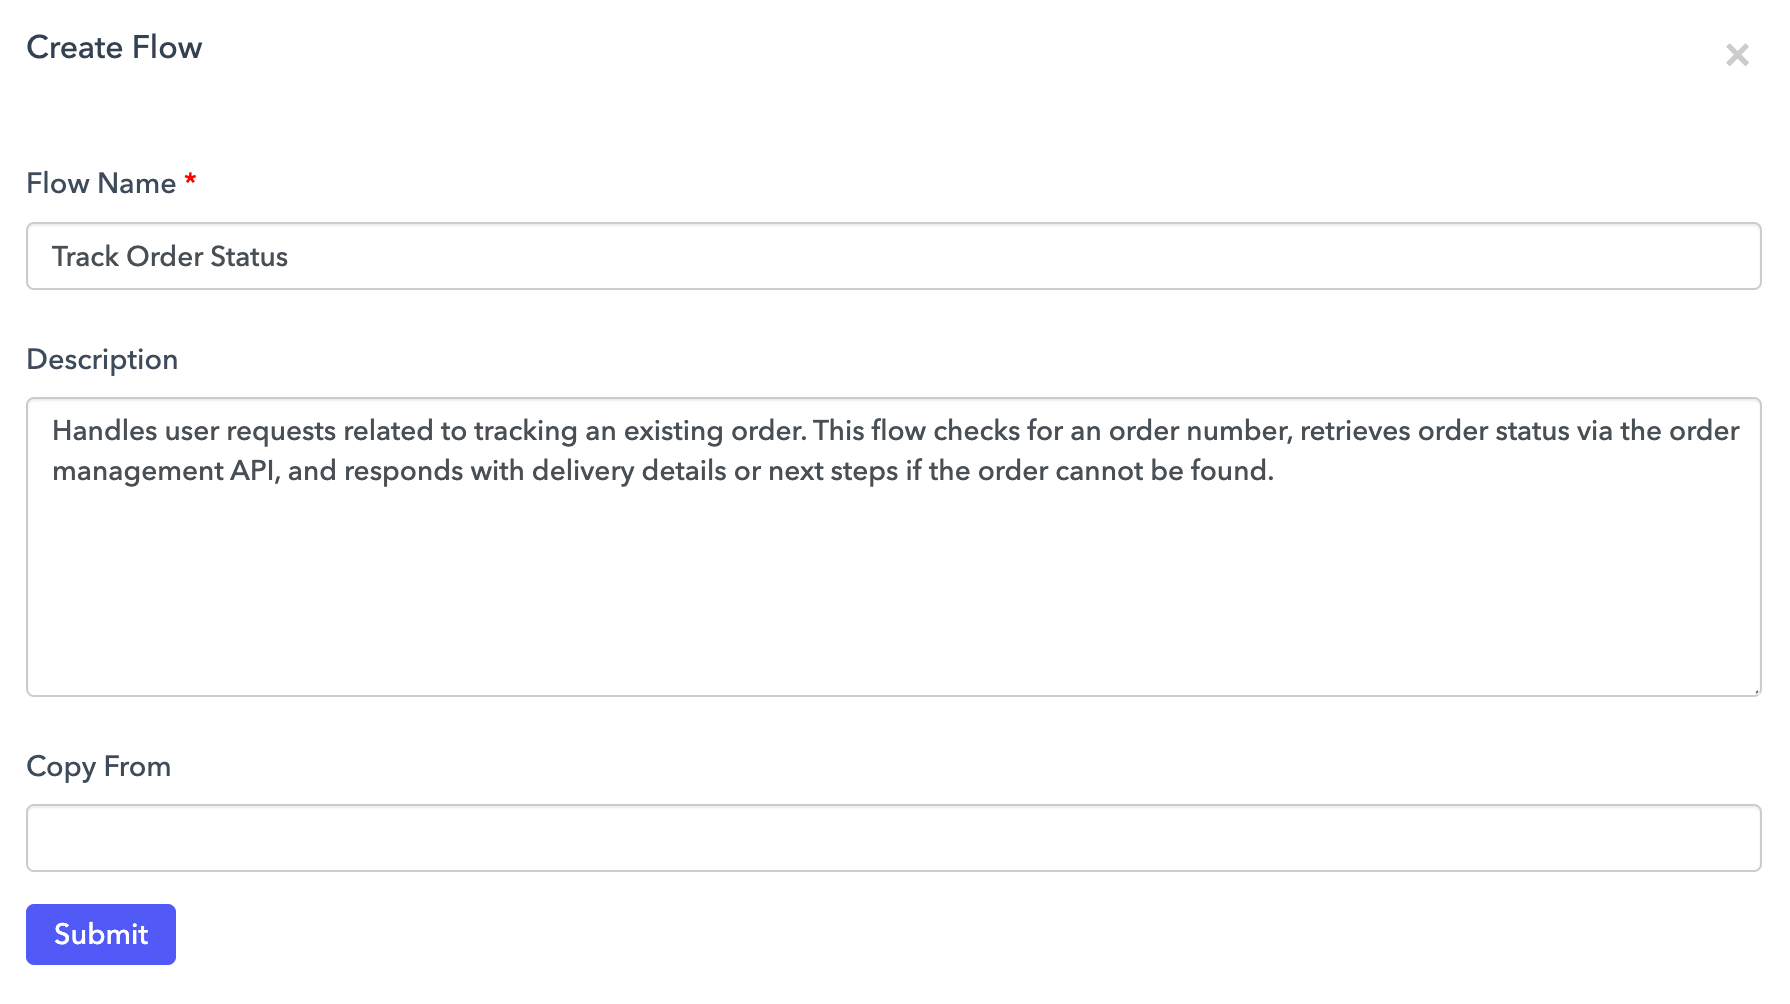Focus the Flow Name input field
This screenshot has width=1790, height=1004.
coord(893,256)
